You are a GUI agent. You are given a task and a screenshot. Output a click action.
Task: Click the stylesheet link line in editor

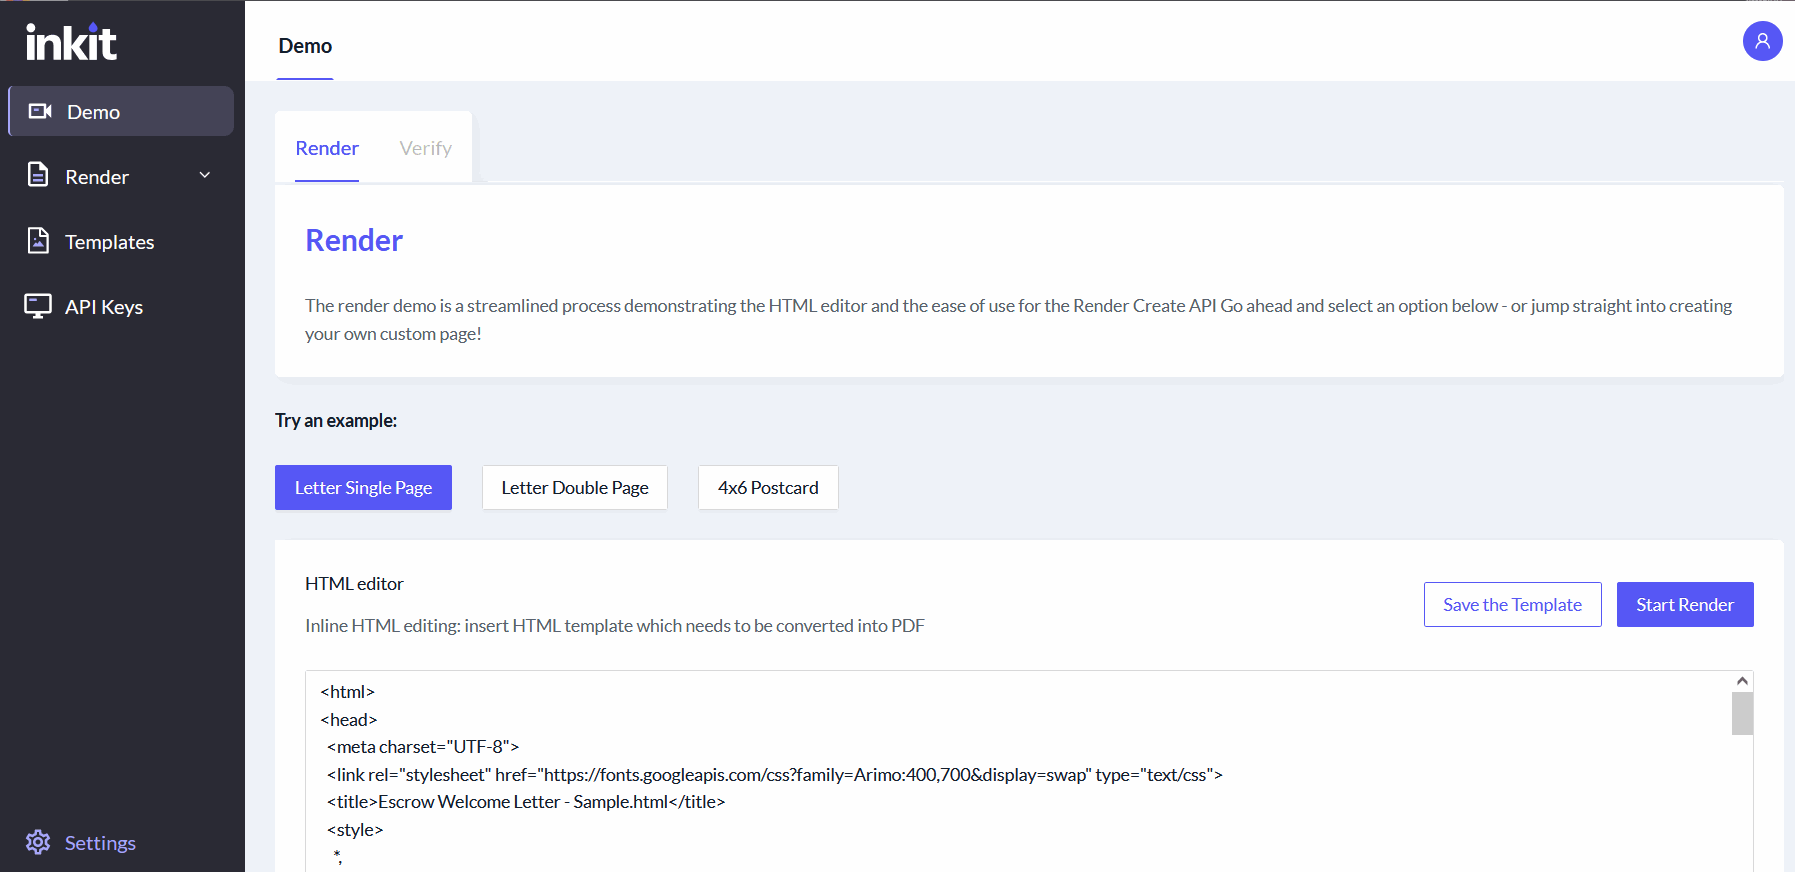tap(775, 774)
